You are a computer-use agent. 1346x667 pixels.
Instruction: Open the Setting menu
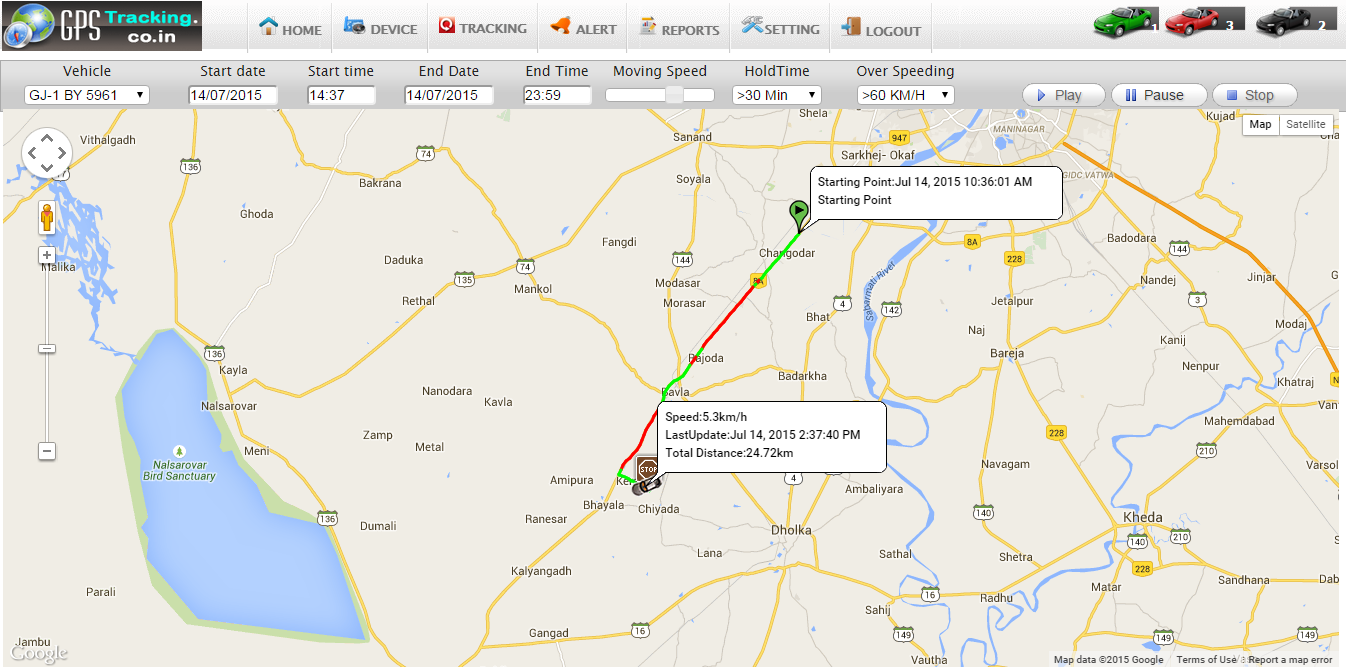781,27
